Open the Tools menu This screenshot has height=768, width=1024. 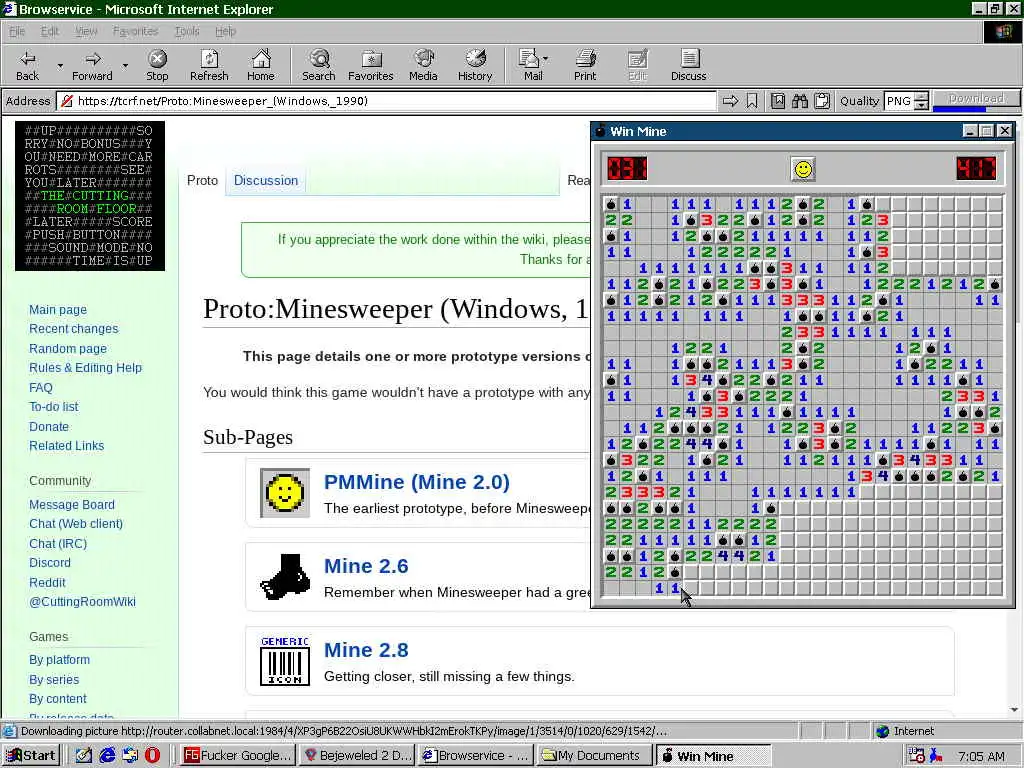(187, 31)
